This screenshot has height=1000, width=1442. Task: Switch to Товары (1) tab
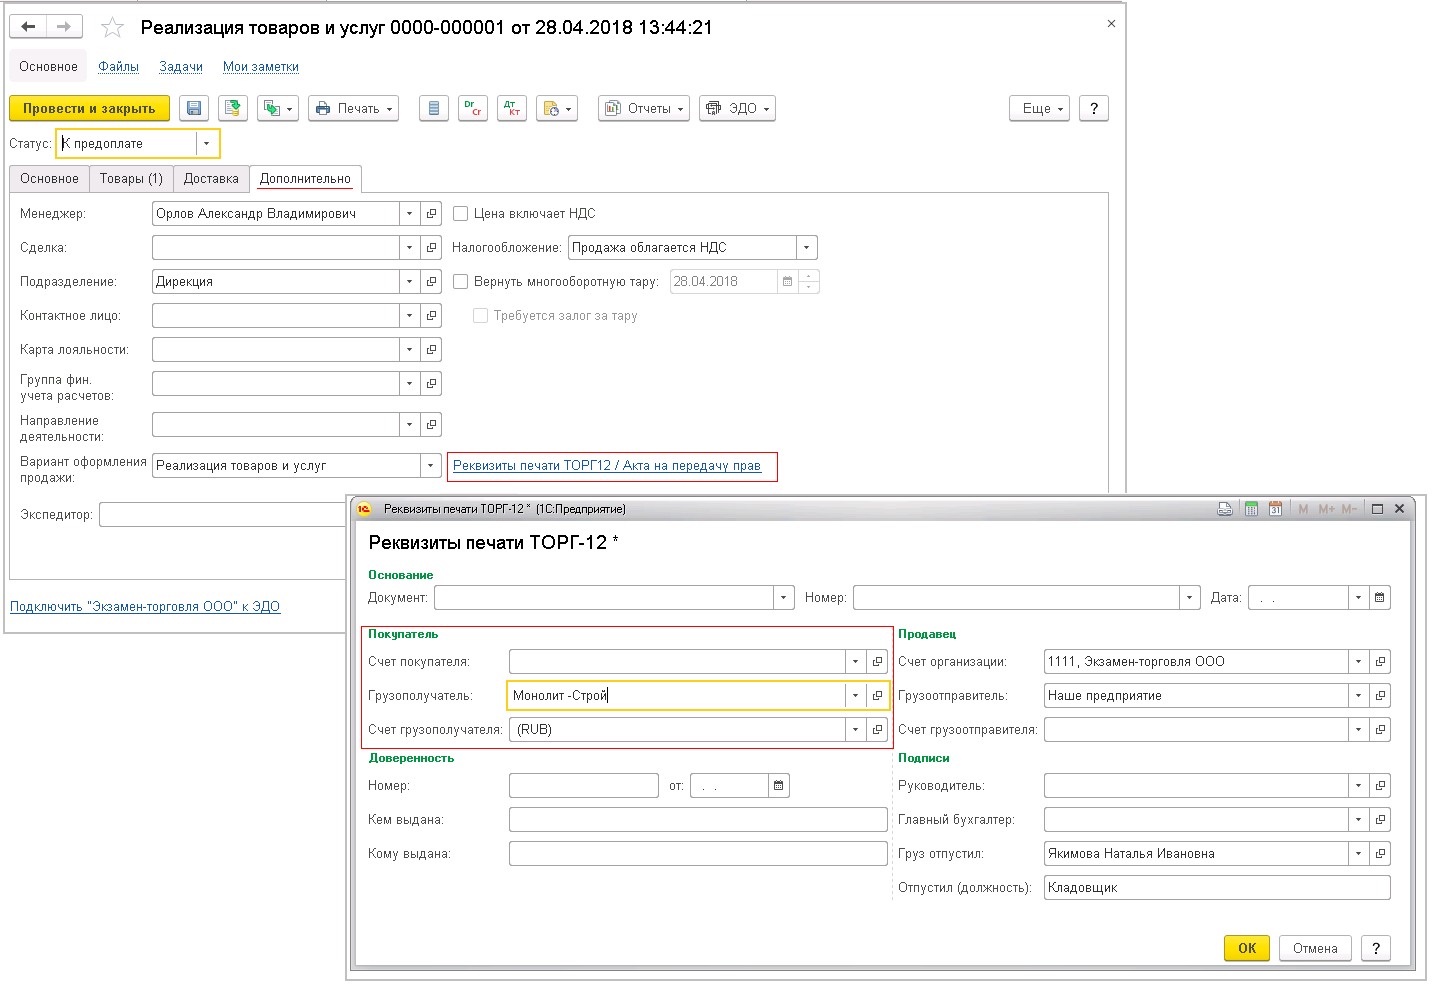[x=131, y=178]
